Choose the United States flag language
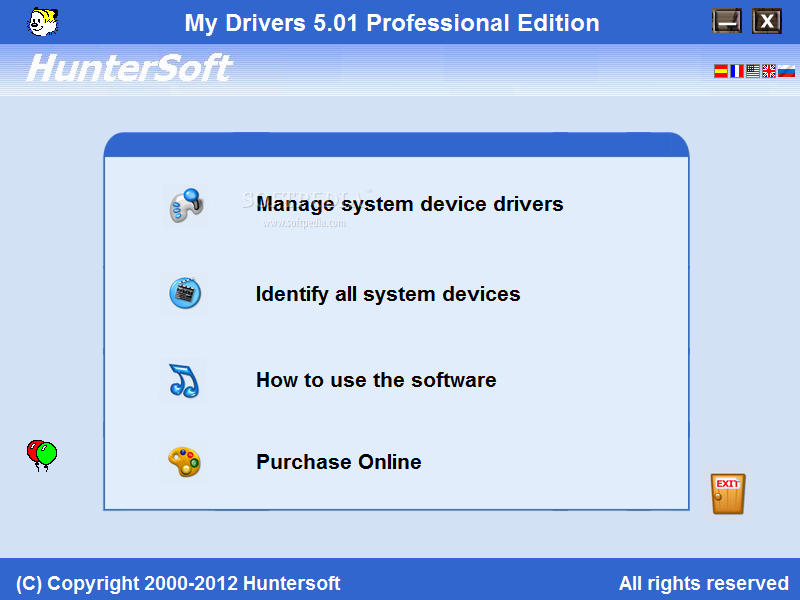The width and height of the screenshot is (800, 600). (x=753, y=71)
